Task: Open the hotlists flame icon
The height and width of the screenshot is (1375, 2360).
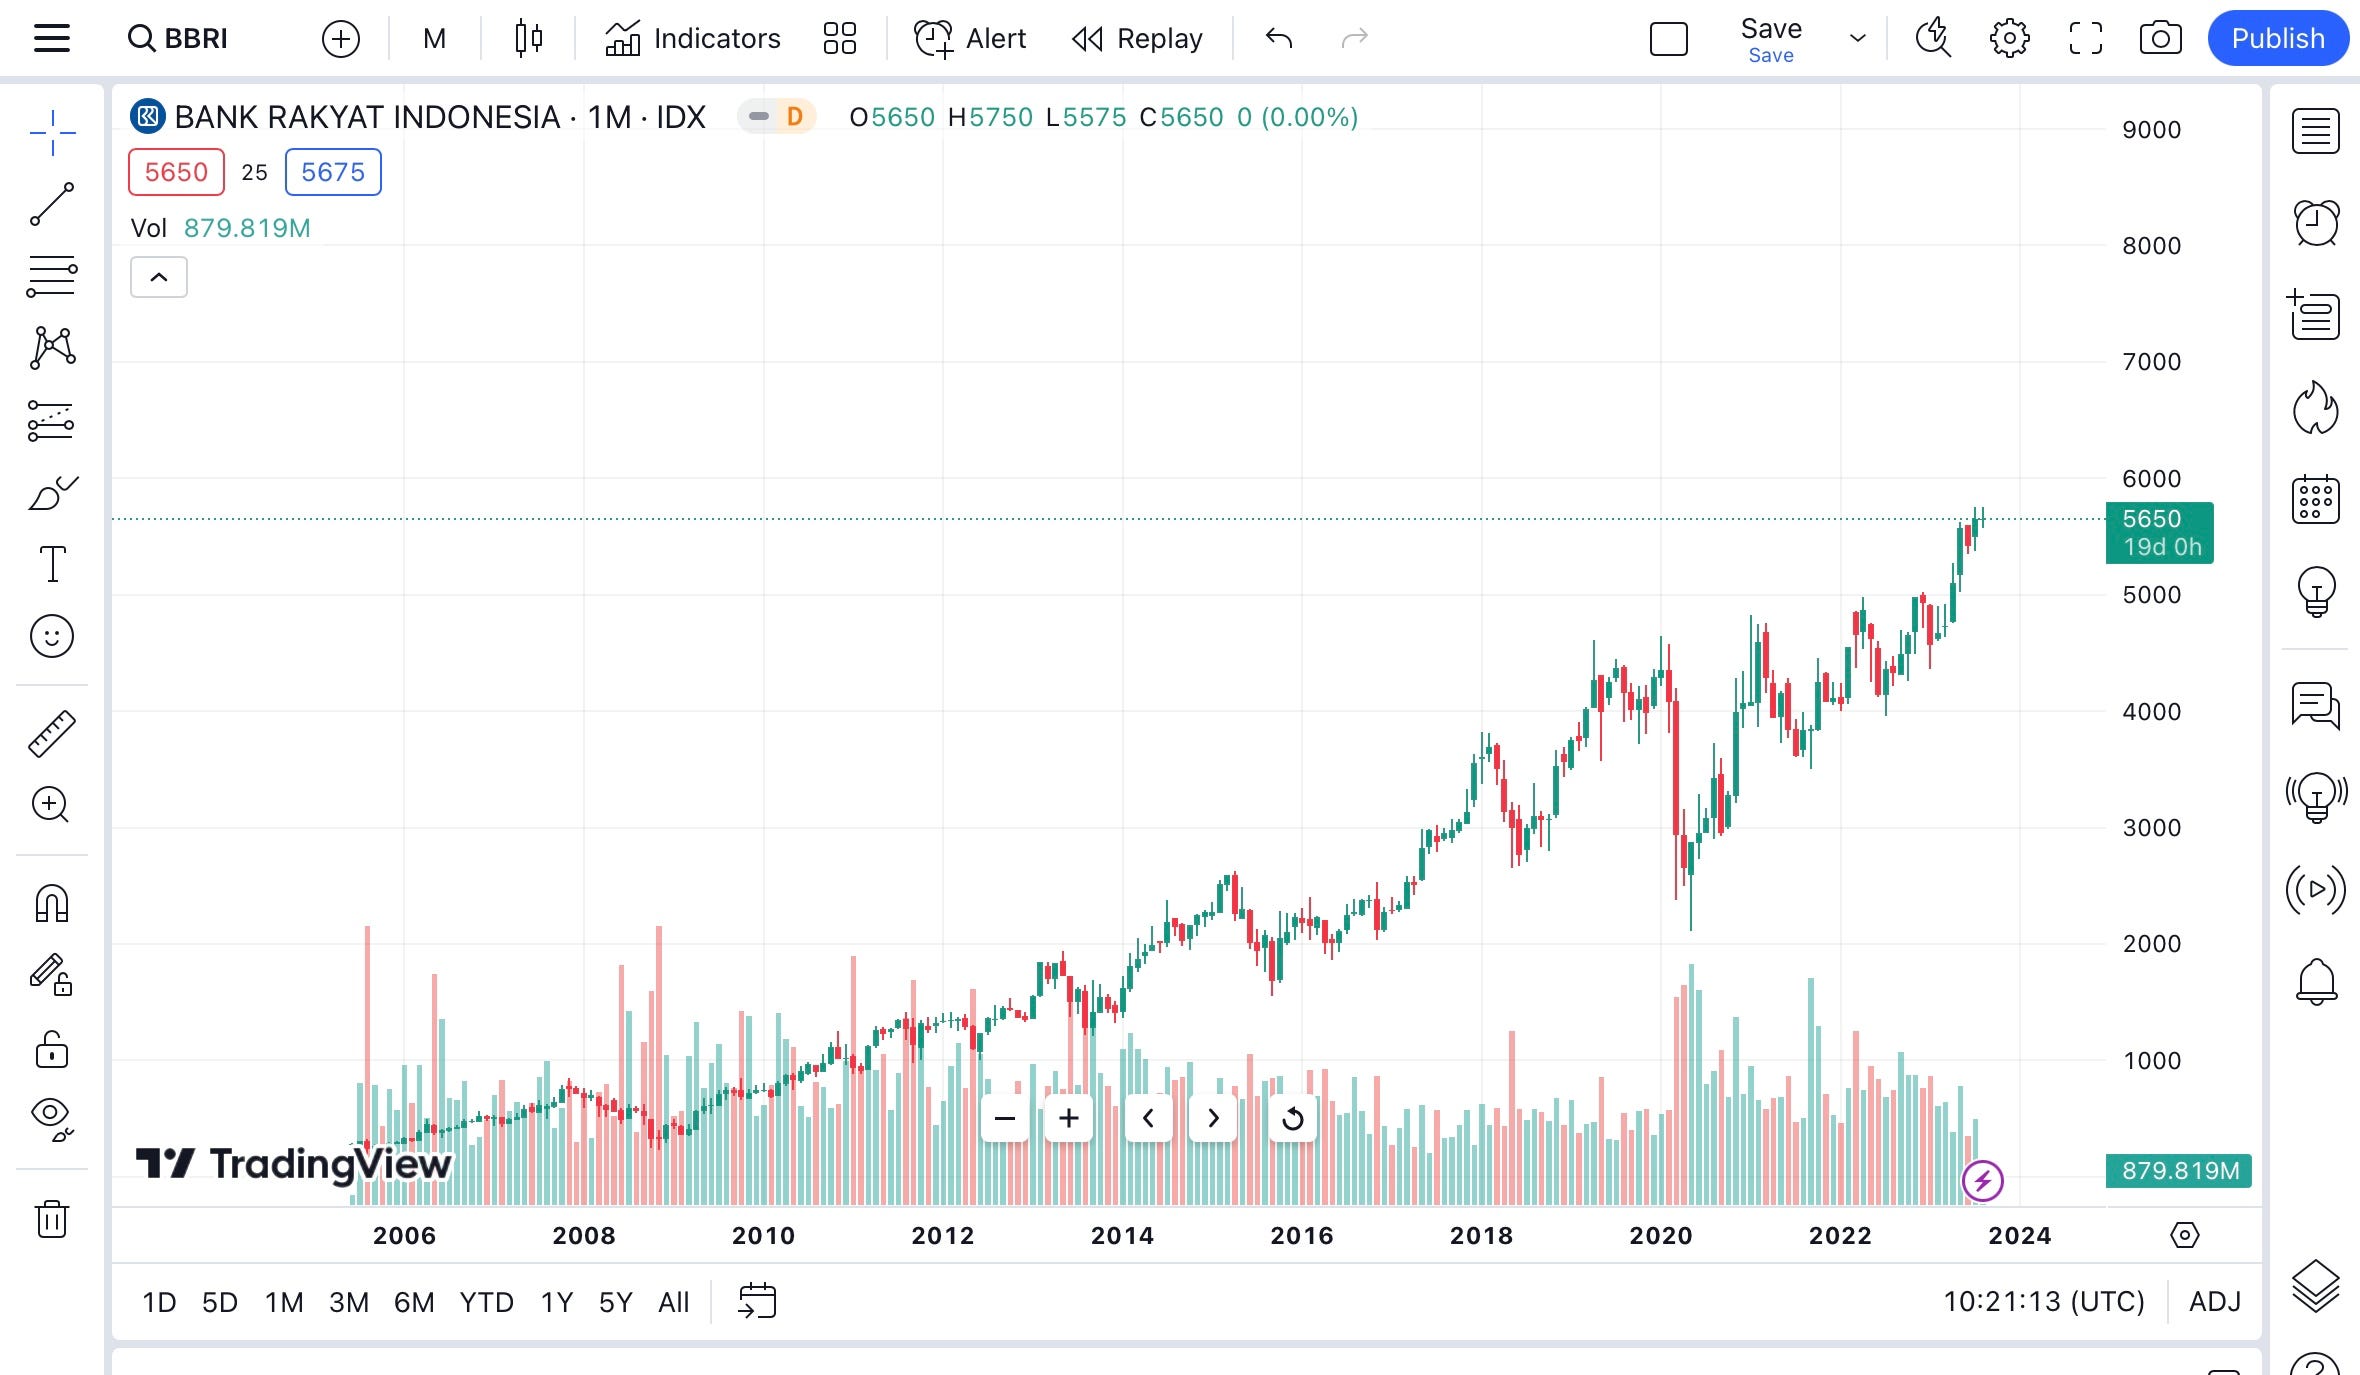Action: click(x=2315, y=407)
